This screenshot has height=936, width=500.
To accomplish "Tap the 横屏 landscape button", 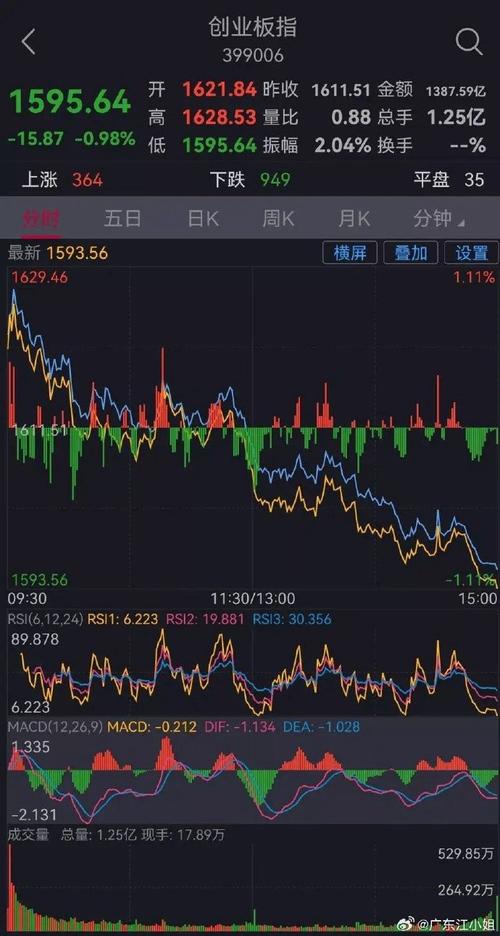I will (x=350, y=253).
